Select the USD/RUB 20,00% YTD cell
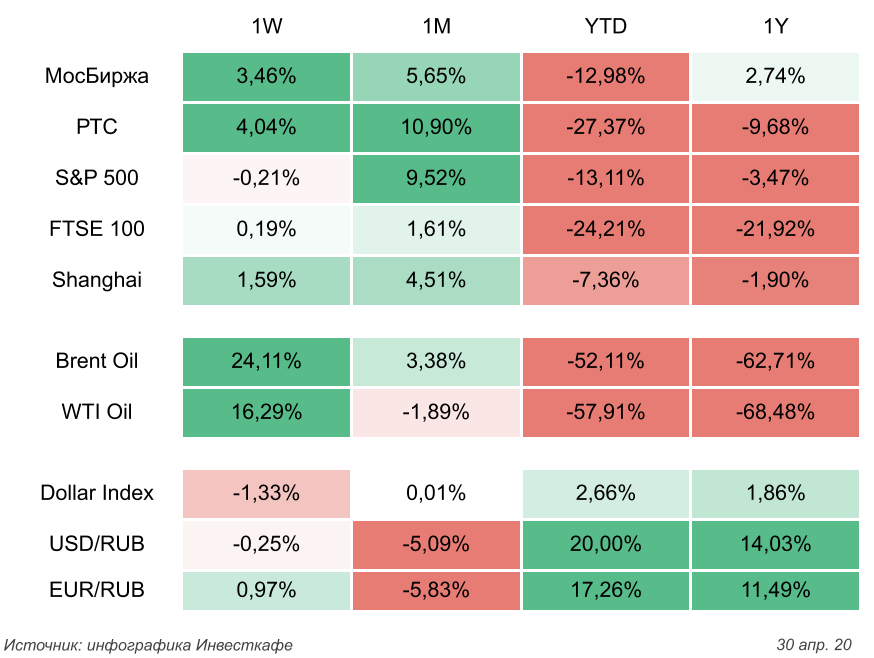Screen dimensions: 874x658 click(605, 544)
